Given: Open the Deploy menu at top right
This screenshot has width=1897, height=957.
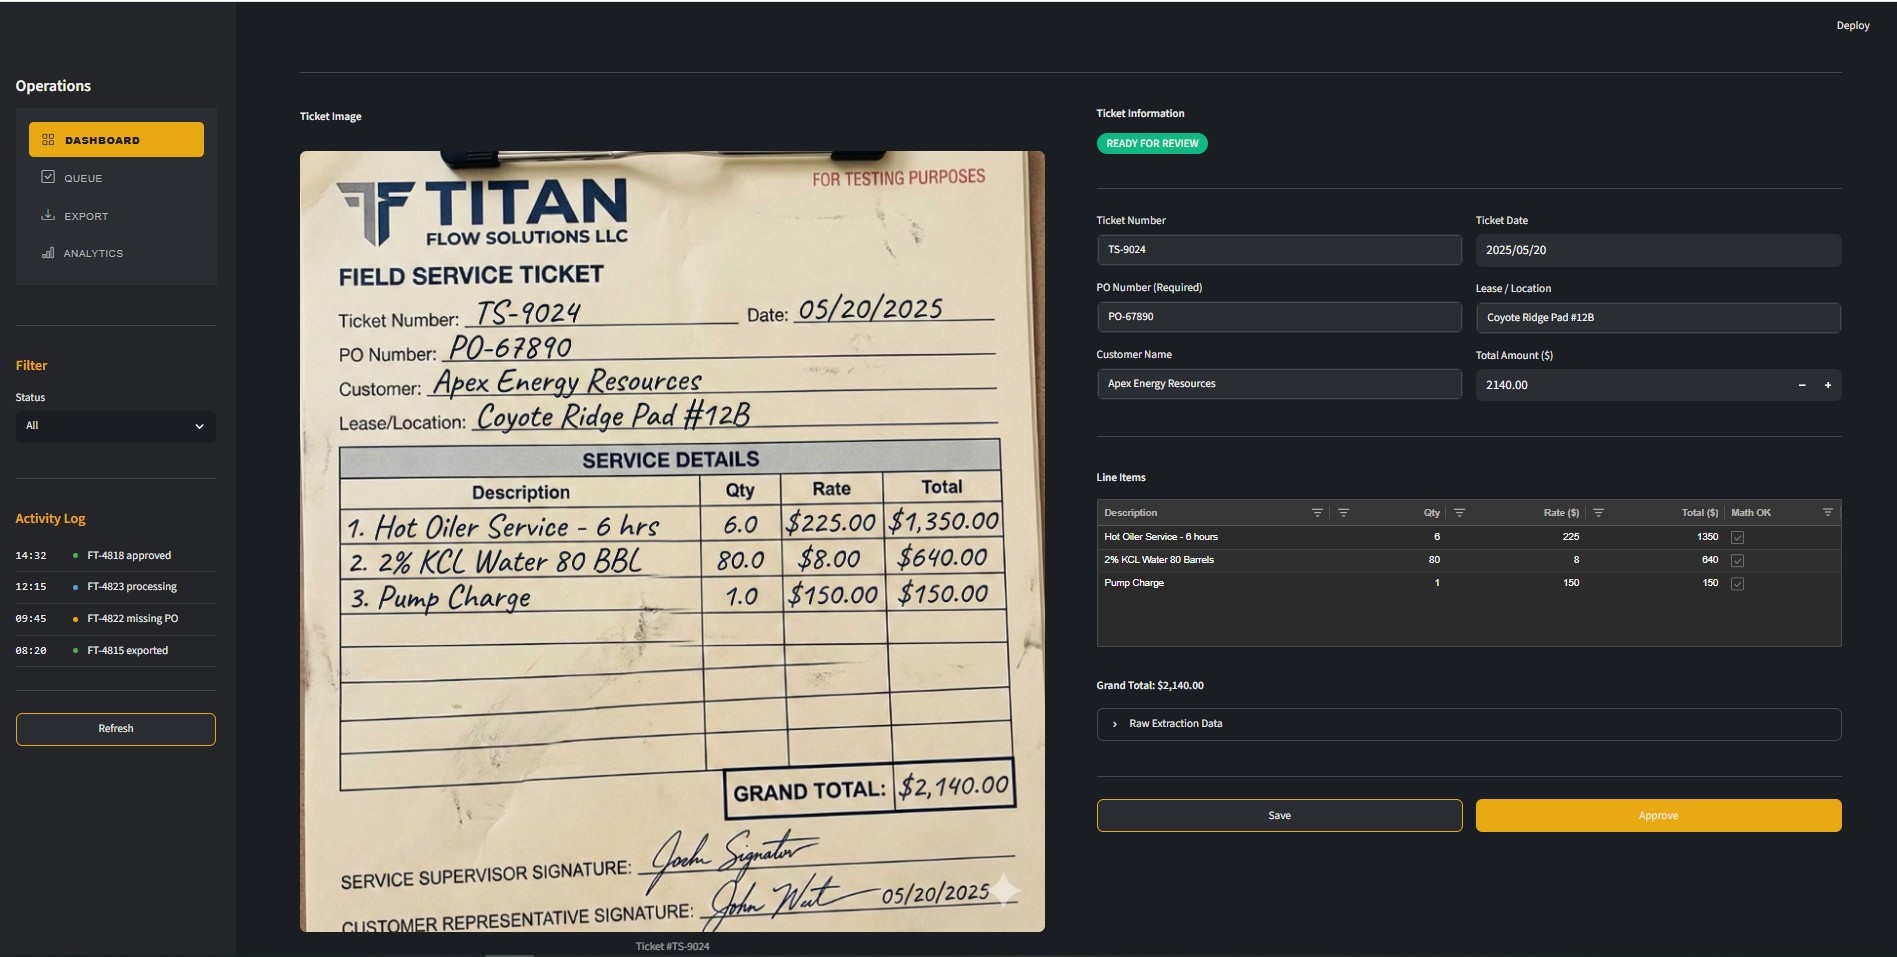Looking at the screenshot, I should 1852,26.
